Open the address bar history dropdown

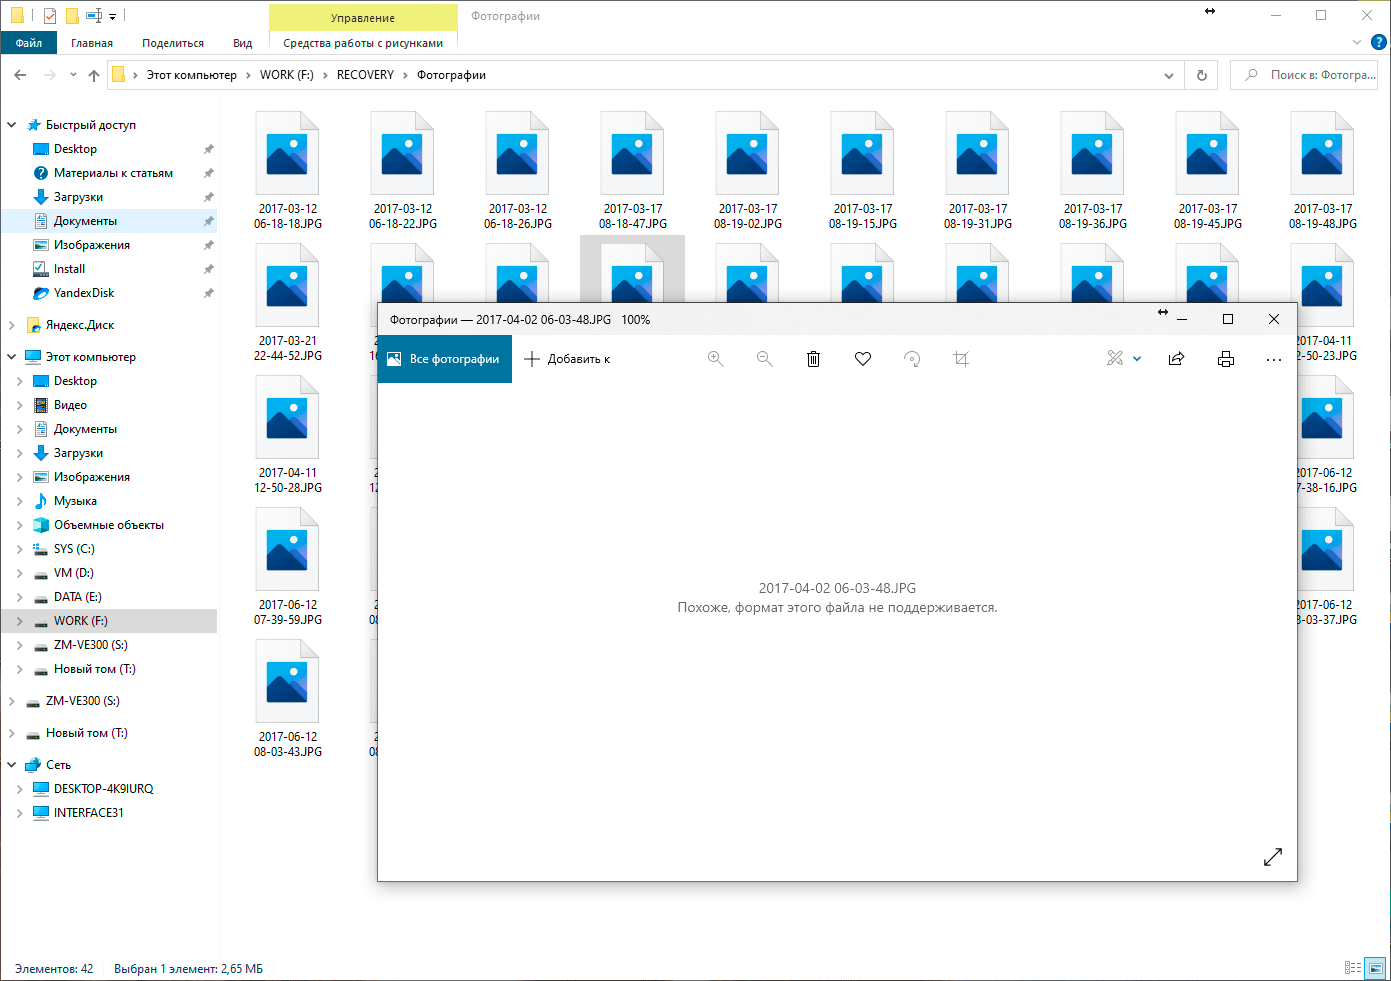(1169, 75)
